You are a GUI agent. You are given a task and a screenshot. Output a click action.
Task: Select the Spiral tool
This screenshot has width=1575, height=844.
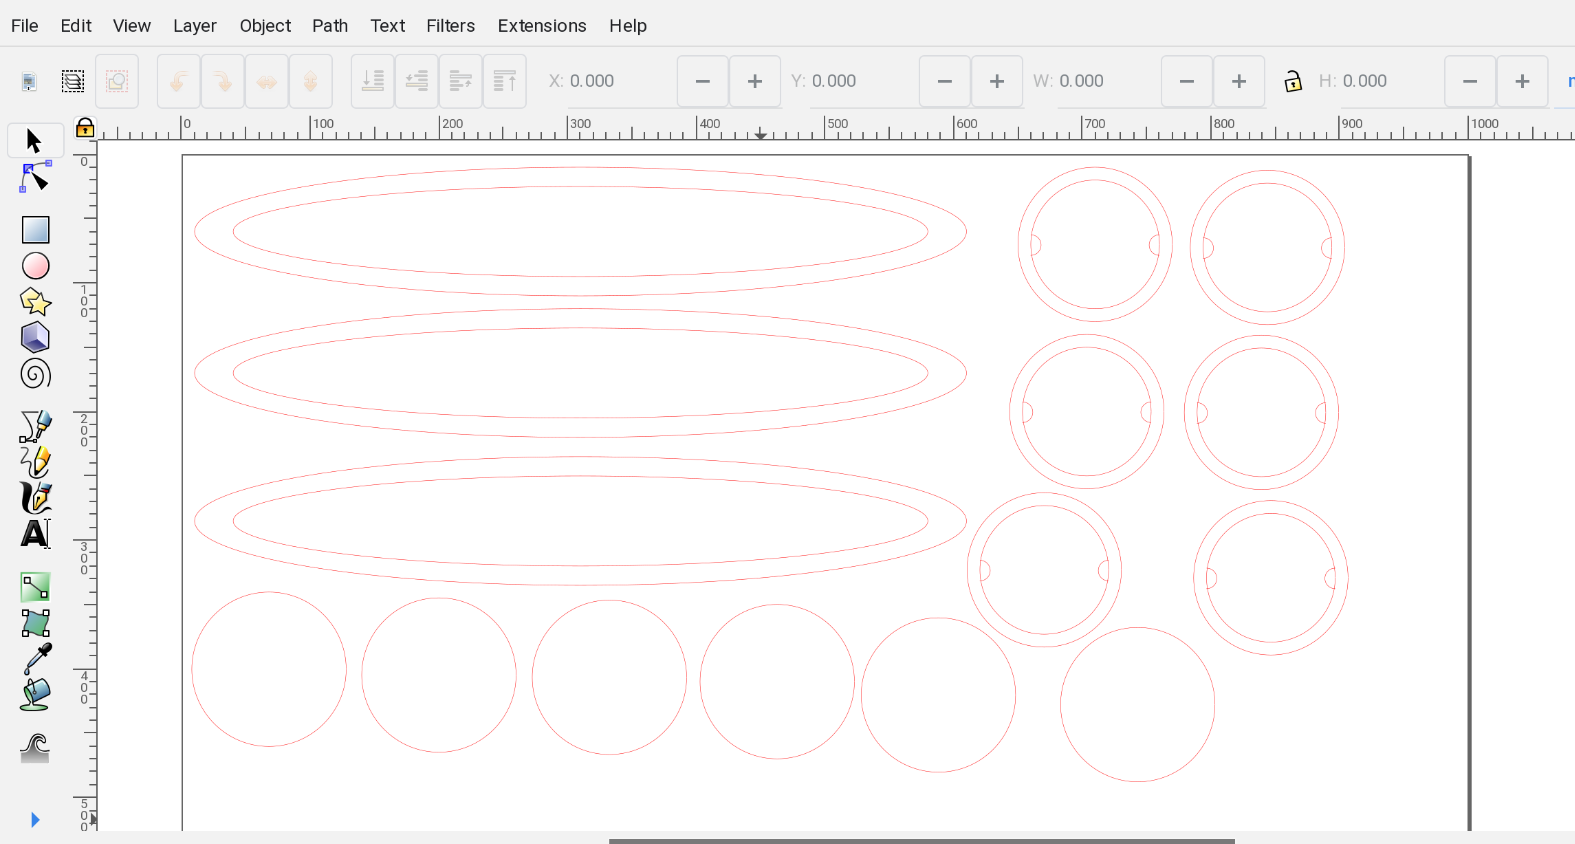pyautogui.click(x=35, y=374)
